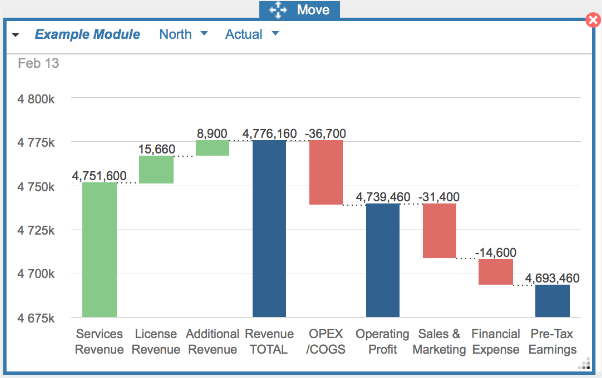Expand the panel menu triangle beside Example Module
The image size is (602, 378).
(15, 35)
